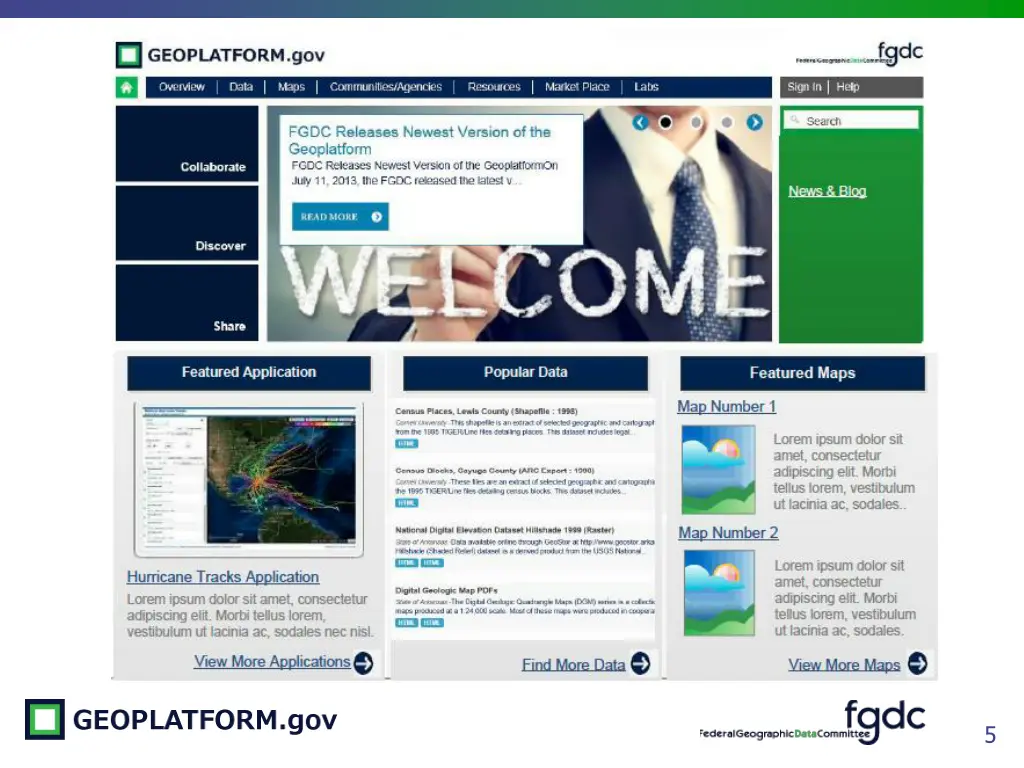This screenshot has width=1024, height=768.
Task: Select the Collaborate side panel tile
Action: click(x=187, y=144)
